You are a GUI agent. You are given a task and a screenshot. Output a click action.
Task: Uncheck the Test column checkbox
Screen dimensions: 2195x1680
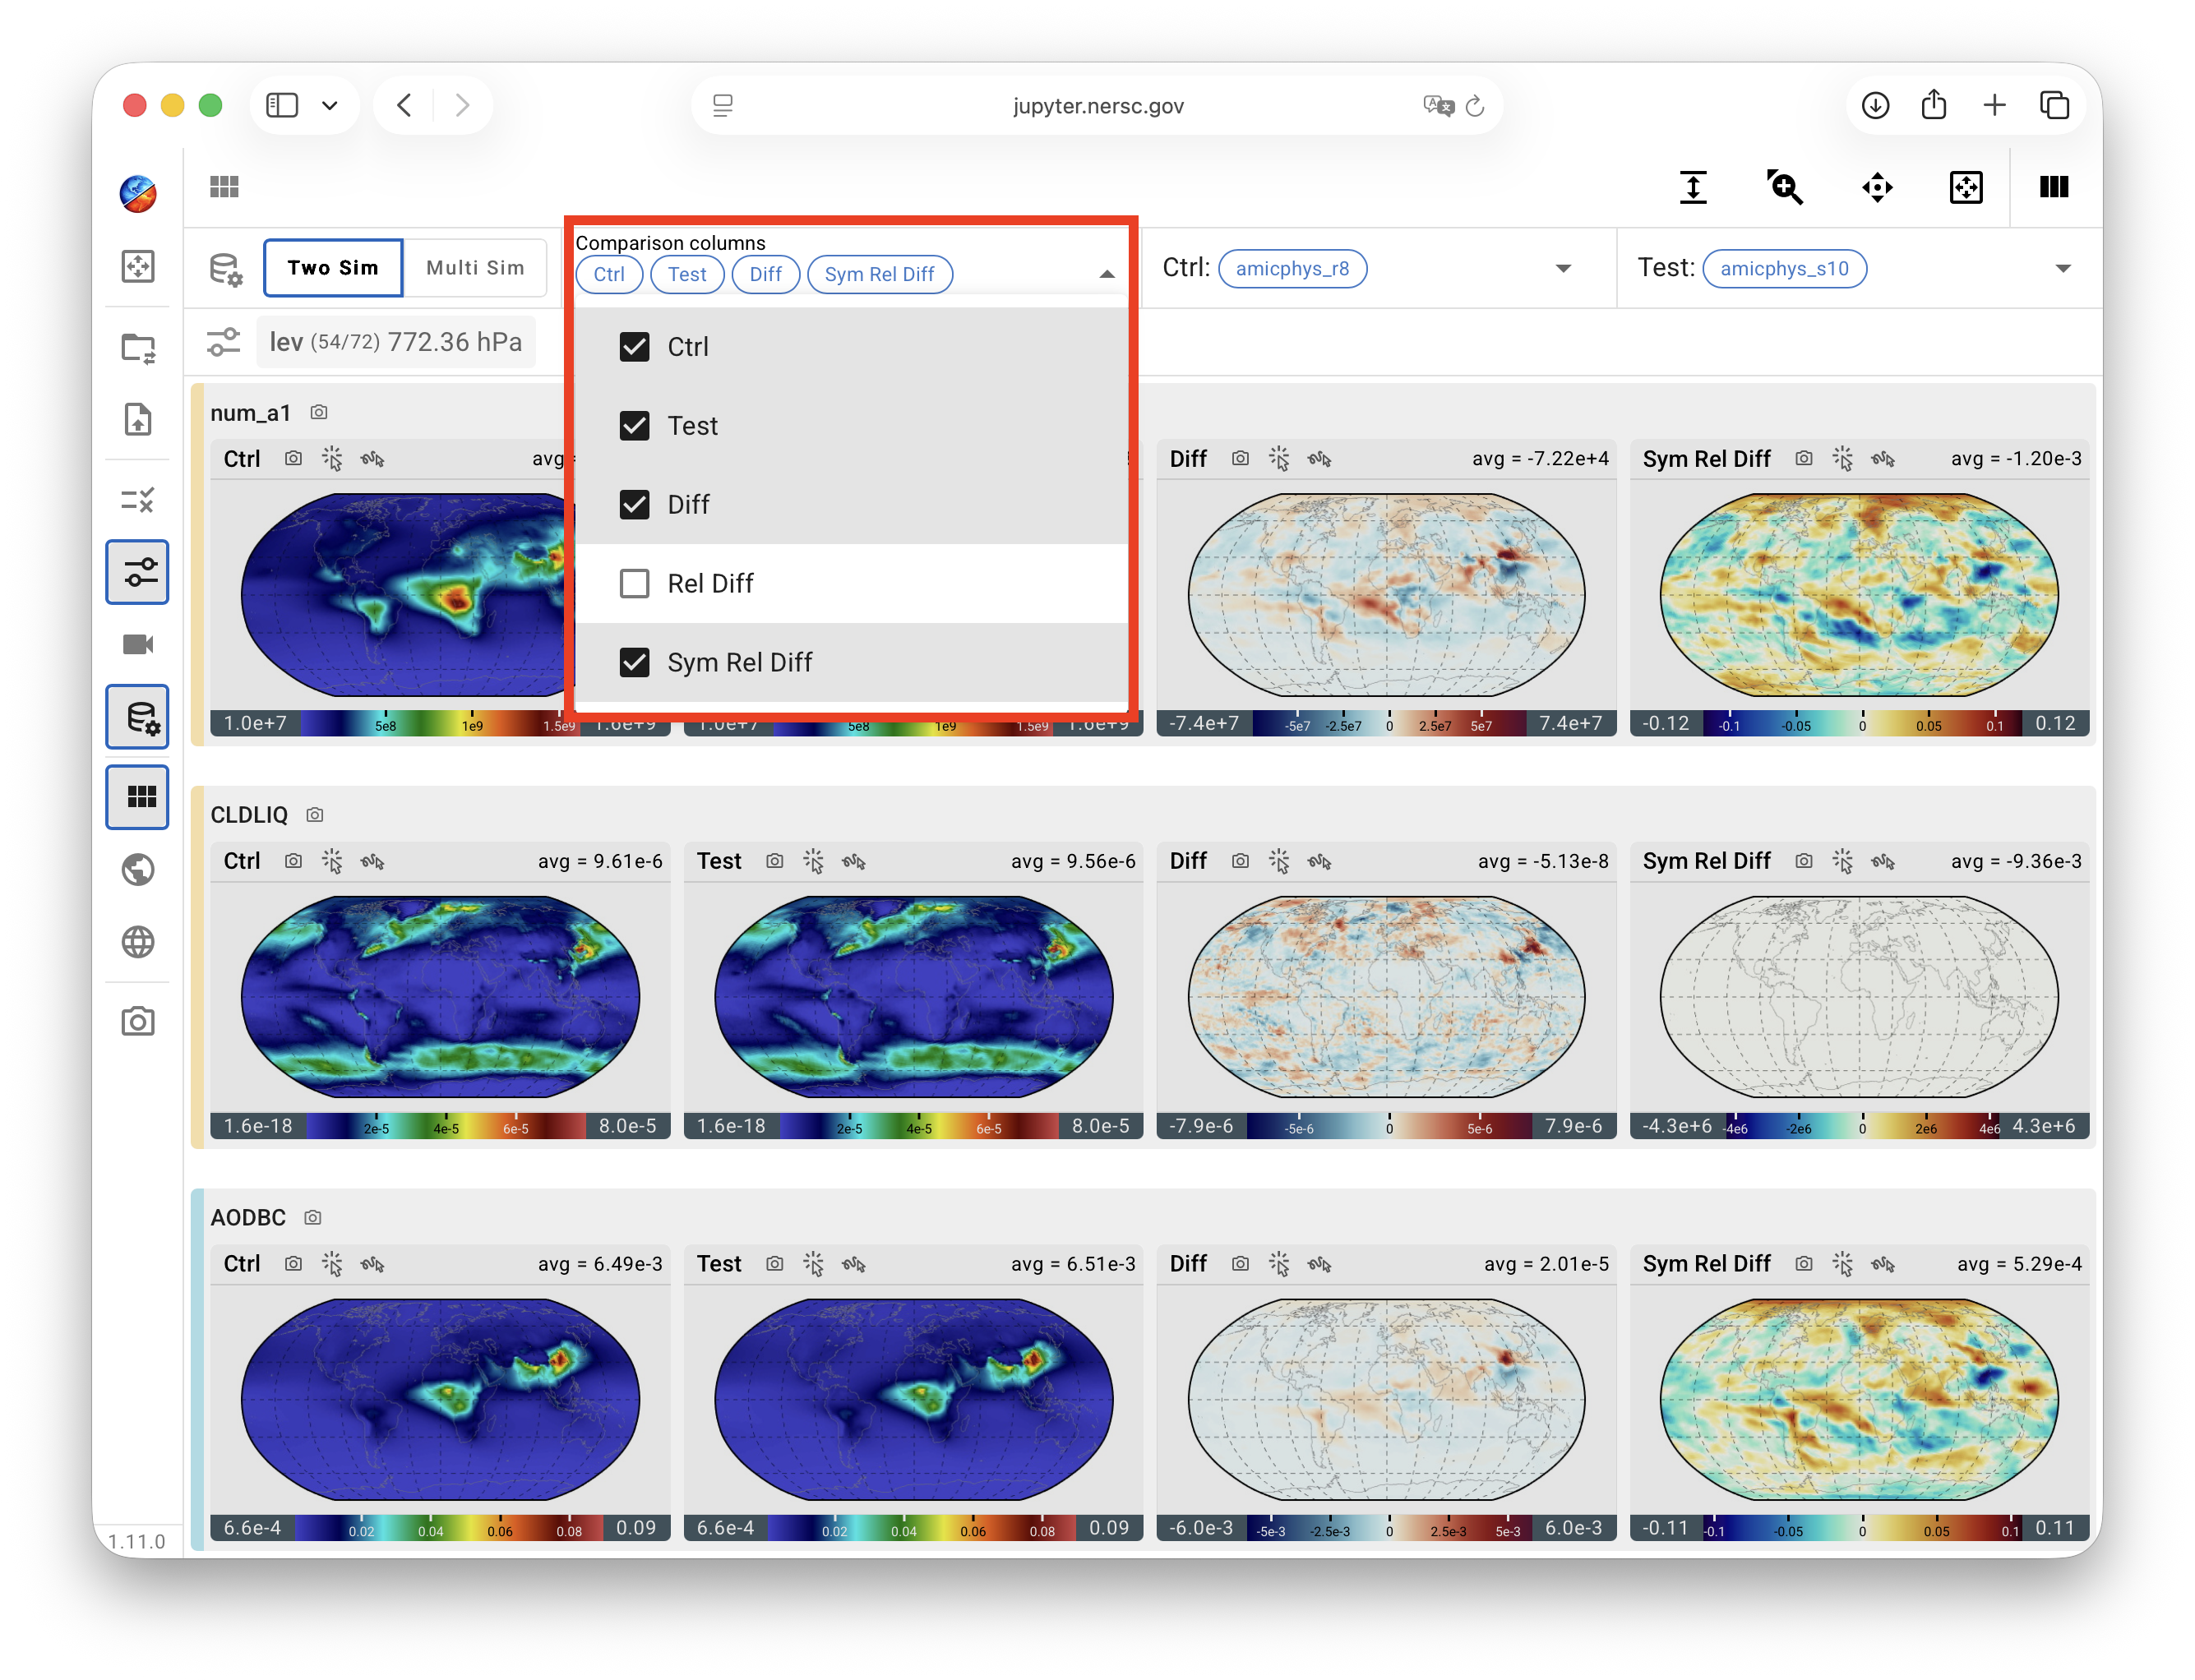[x=634, y=426]
